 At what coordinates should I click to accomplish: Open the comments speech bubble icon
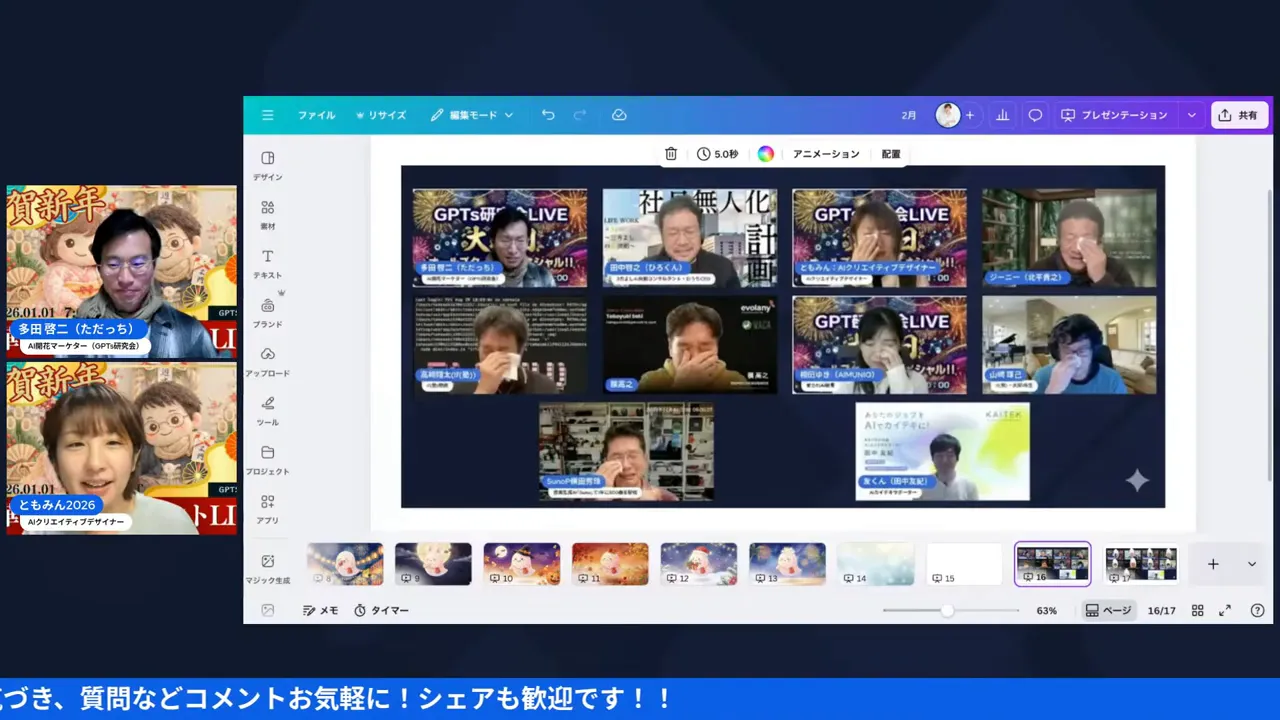[1035, 115]
